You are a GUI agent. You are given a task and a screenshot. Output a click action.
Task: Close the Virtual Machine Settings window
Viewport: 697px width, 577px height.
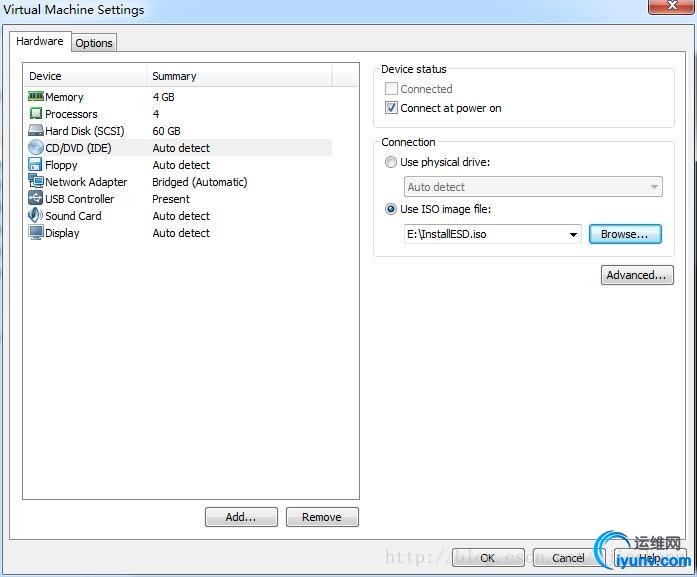pos(671,6)
